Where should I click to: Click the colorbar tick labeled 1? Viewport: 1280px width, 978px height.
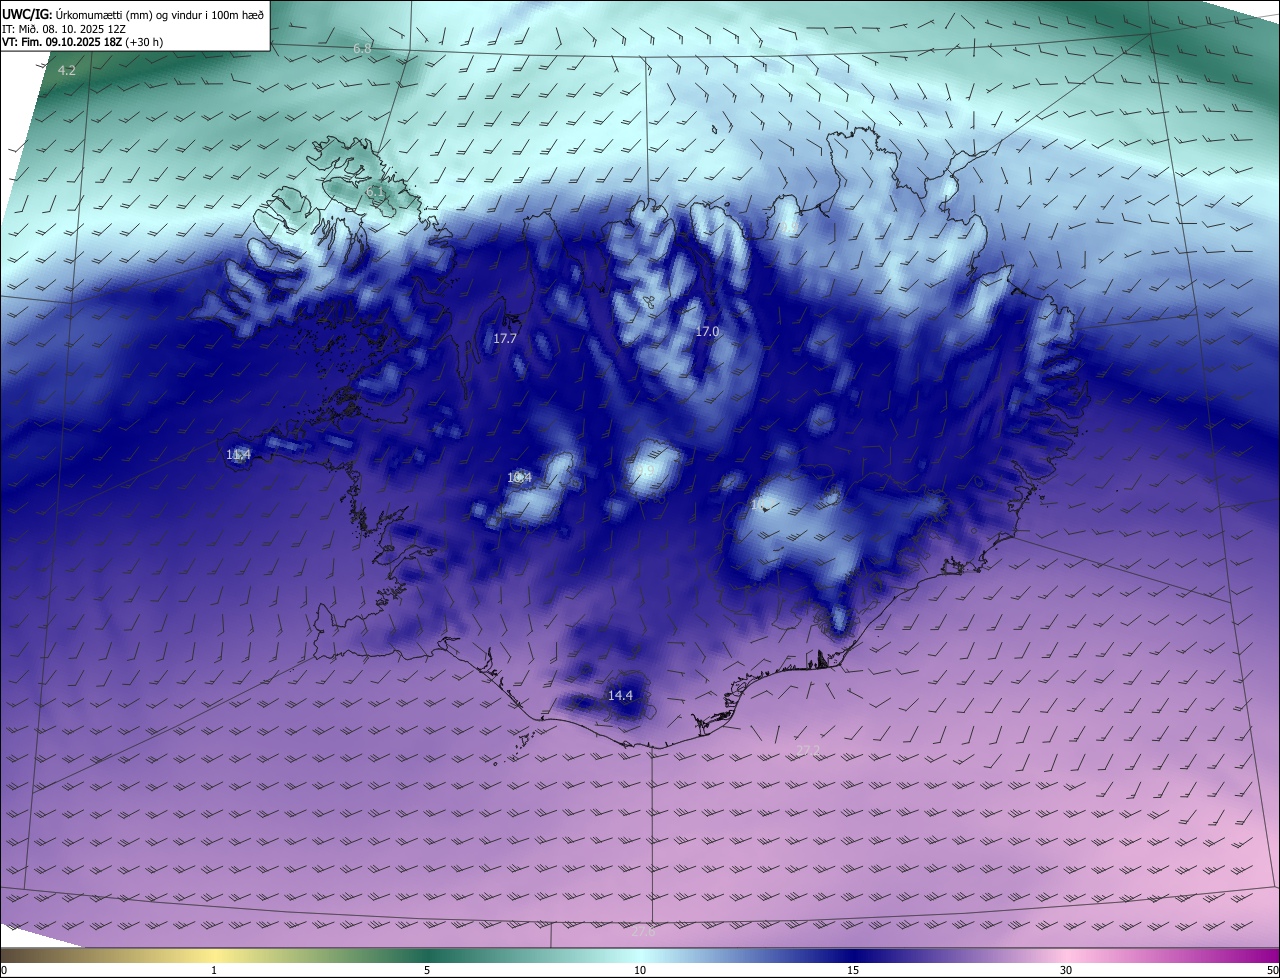[214, 970]
